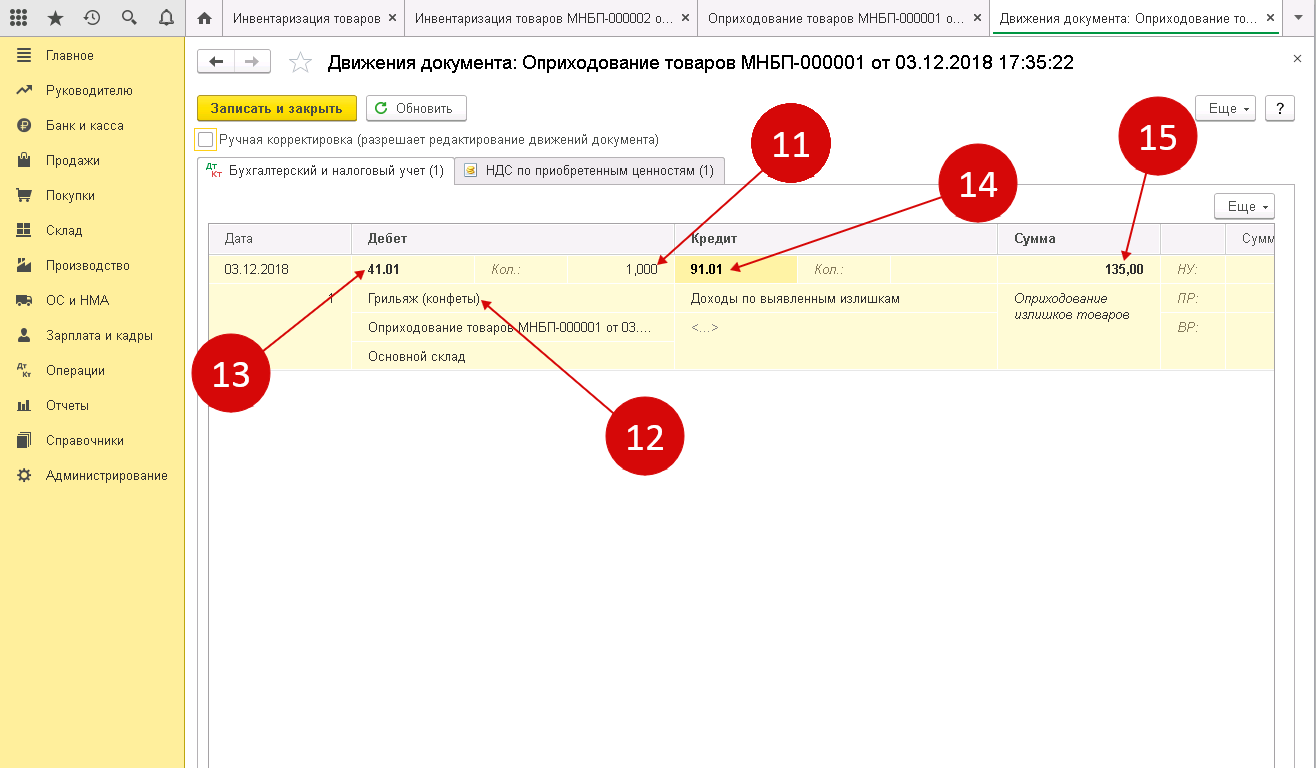Close the Движения документа form
1316x768 pixels.
coord(1297,60)
